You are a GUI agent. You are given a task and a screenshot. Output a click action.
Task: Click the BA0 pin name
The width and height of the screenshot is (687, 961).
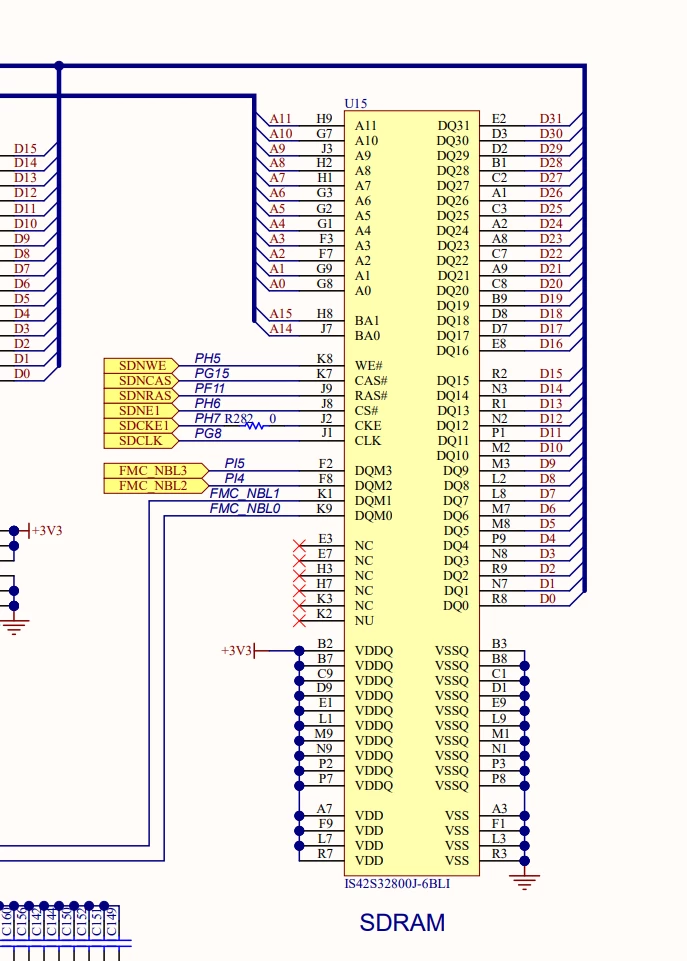(x=367, y=335)
